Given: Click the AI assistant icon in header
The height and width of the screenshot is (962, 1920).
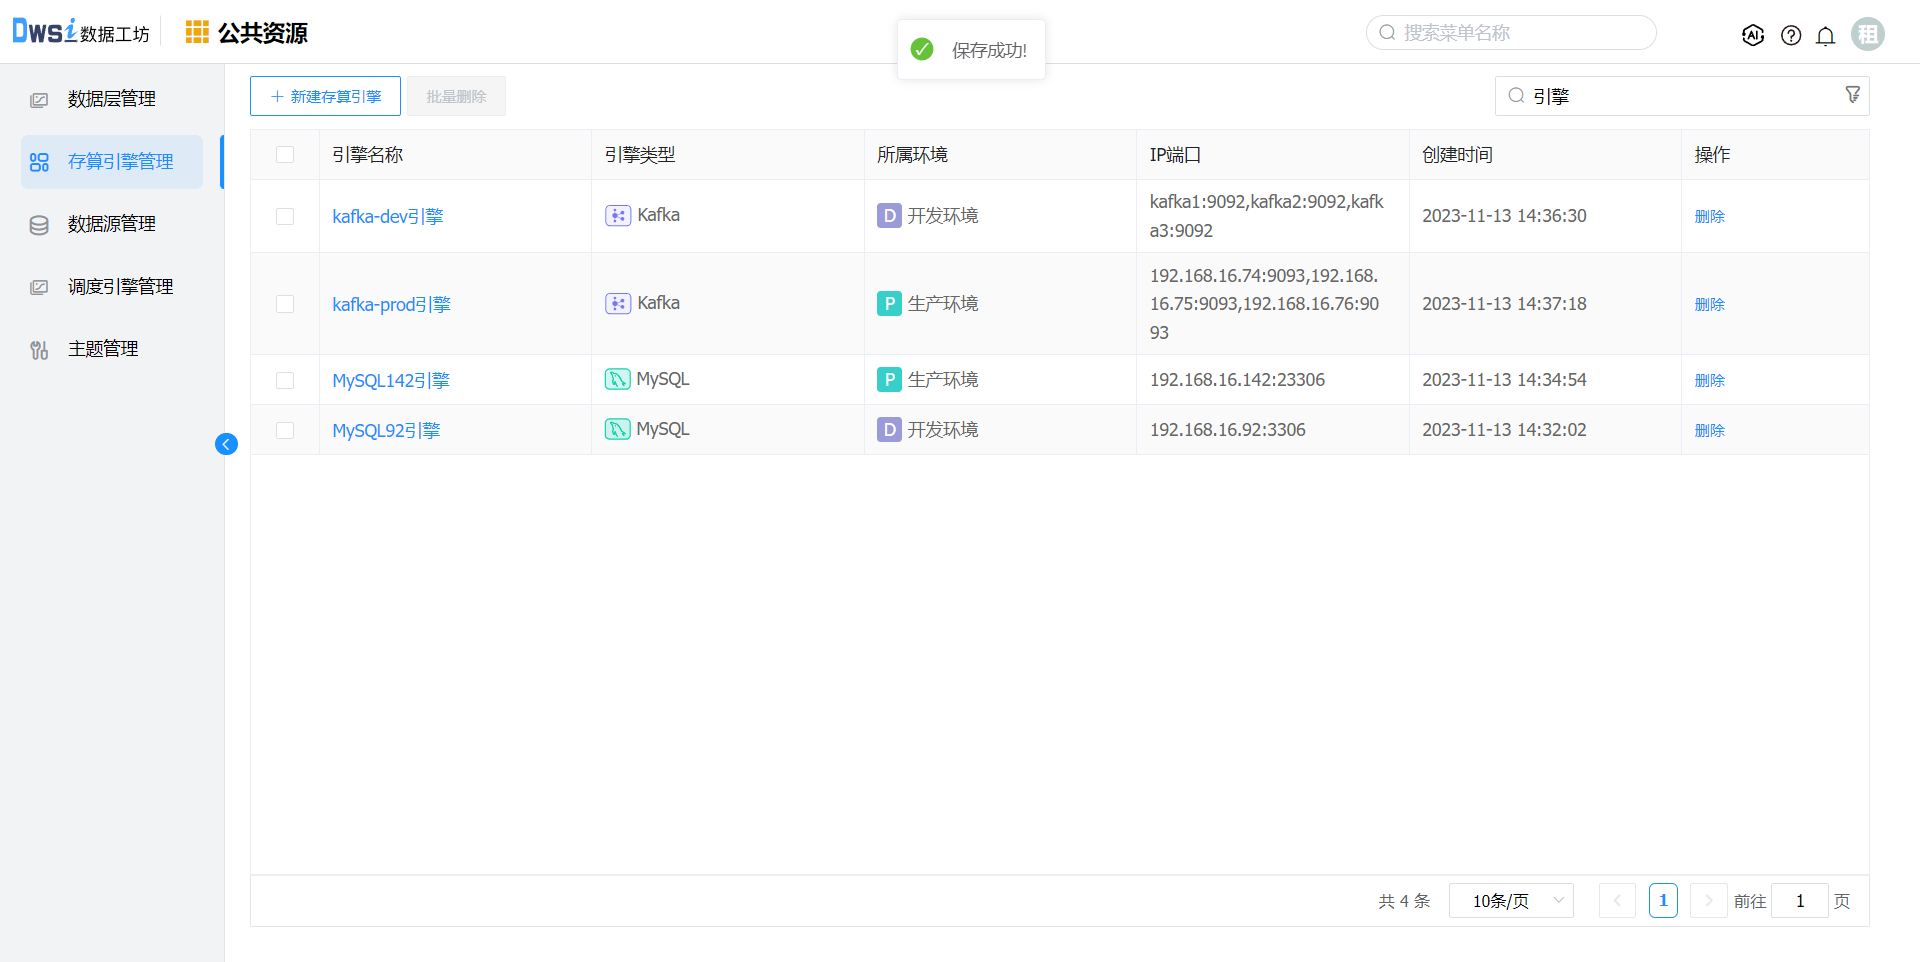Looking at the screenshot, I should tap(1752, 35).
